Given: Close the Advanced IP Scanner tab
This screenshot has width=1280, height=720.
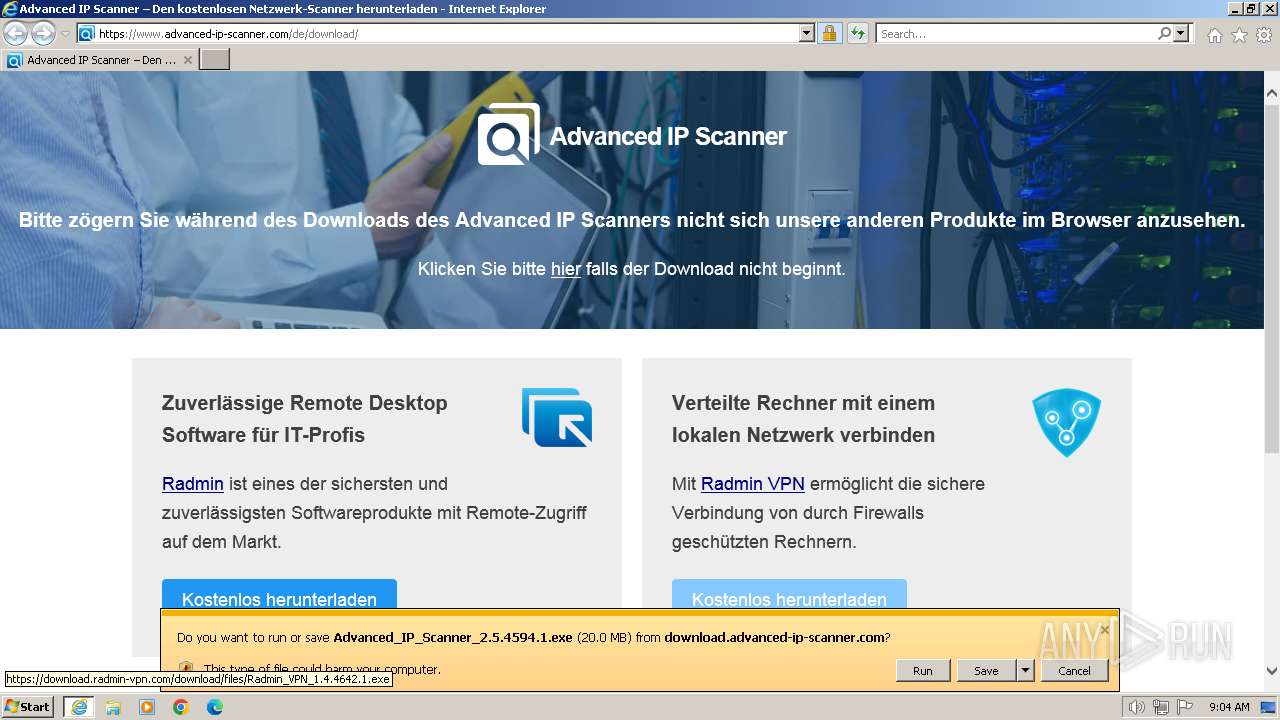Looking at the screenshot, I should tap(187, 60).
